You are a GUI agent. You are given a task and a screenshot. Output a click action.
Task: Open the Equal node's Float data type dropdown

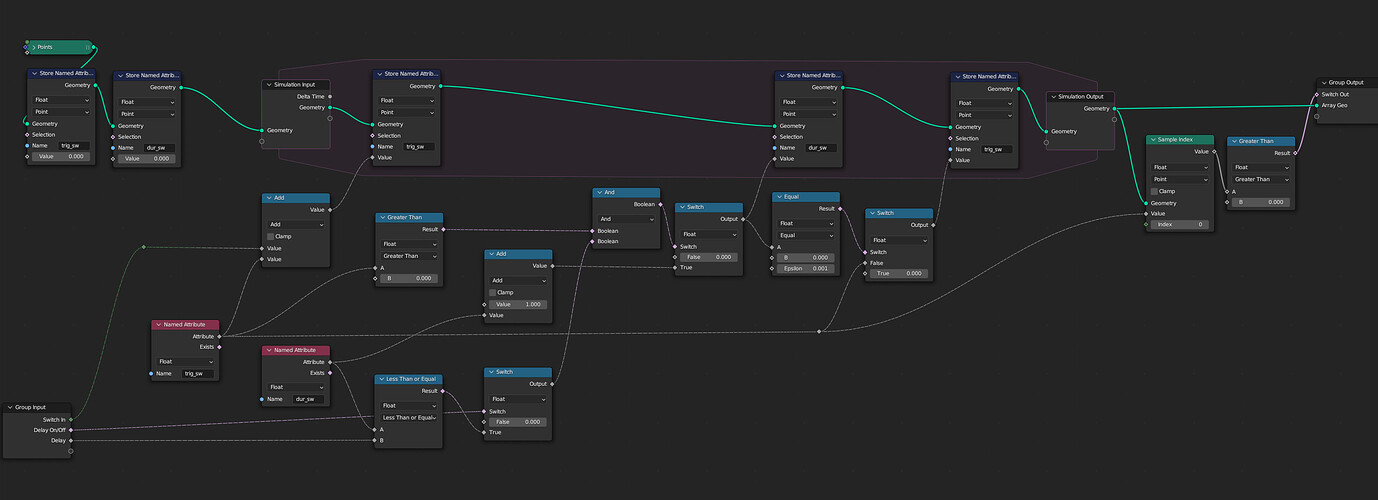(805, 223)
